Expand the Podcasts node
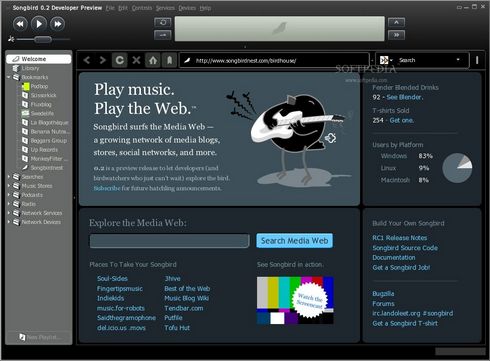The image size is (490, 361). (x=9, y=195)
